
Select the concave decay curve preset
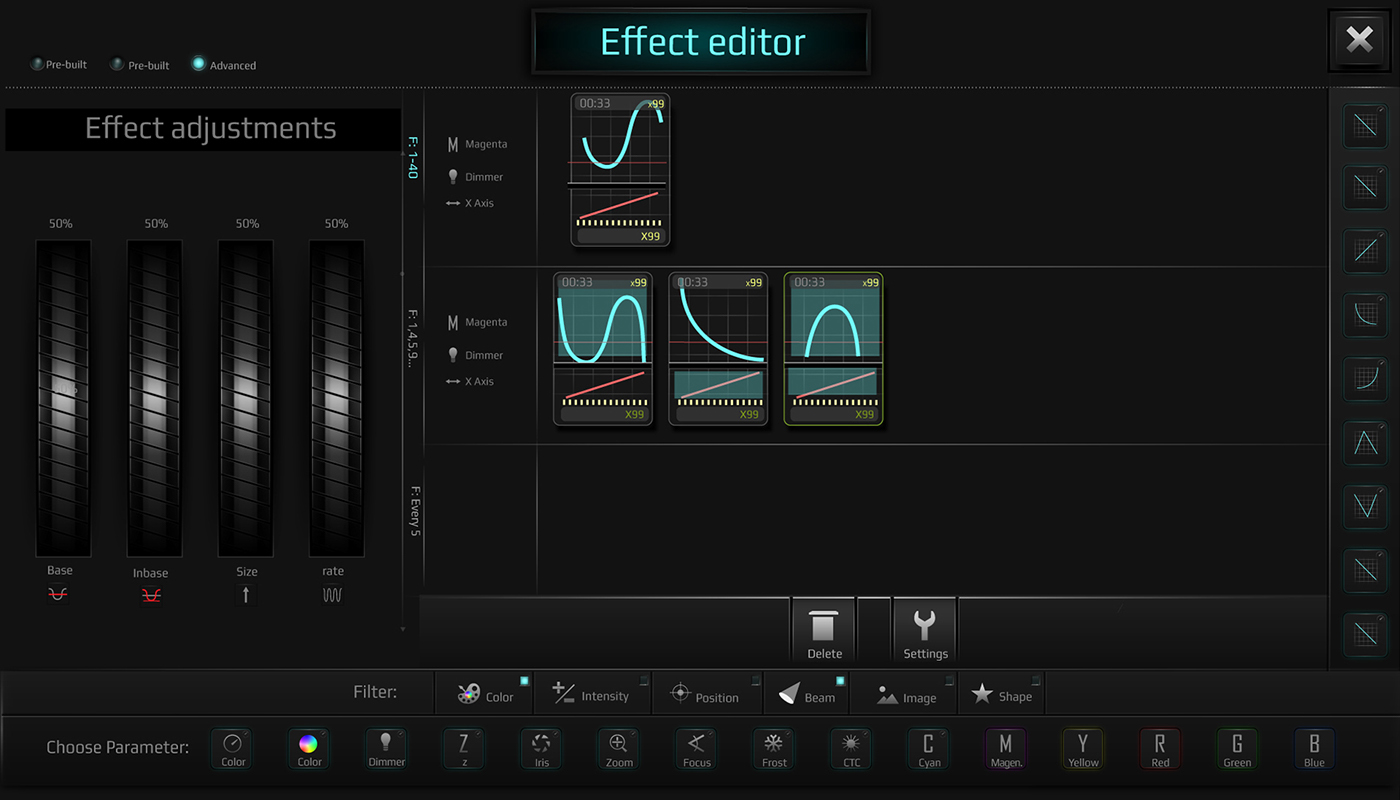1365,315
